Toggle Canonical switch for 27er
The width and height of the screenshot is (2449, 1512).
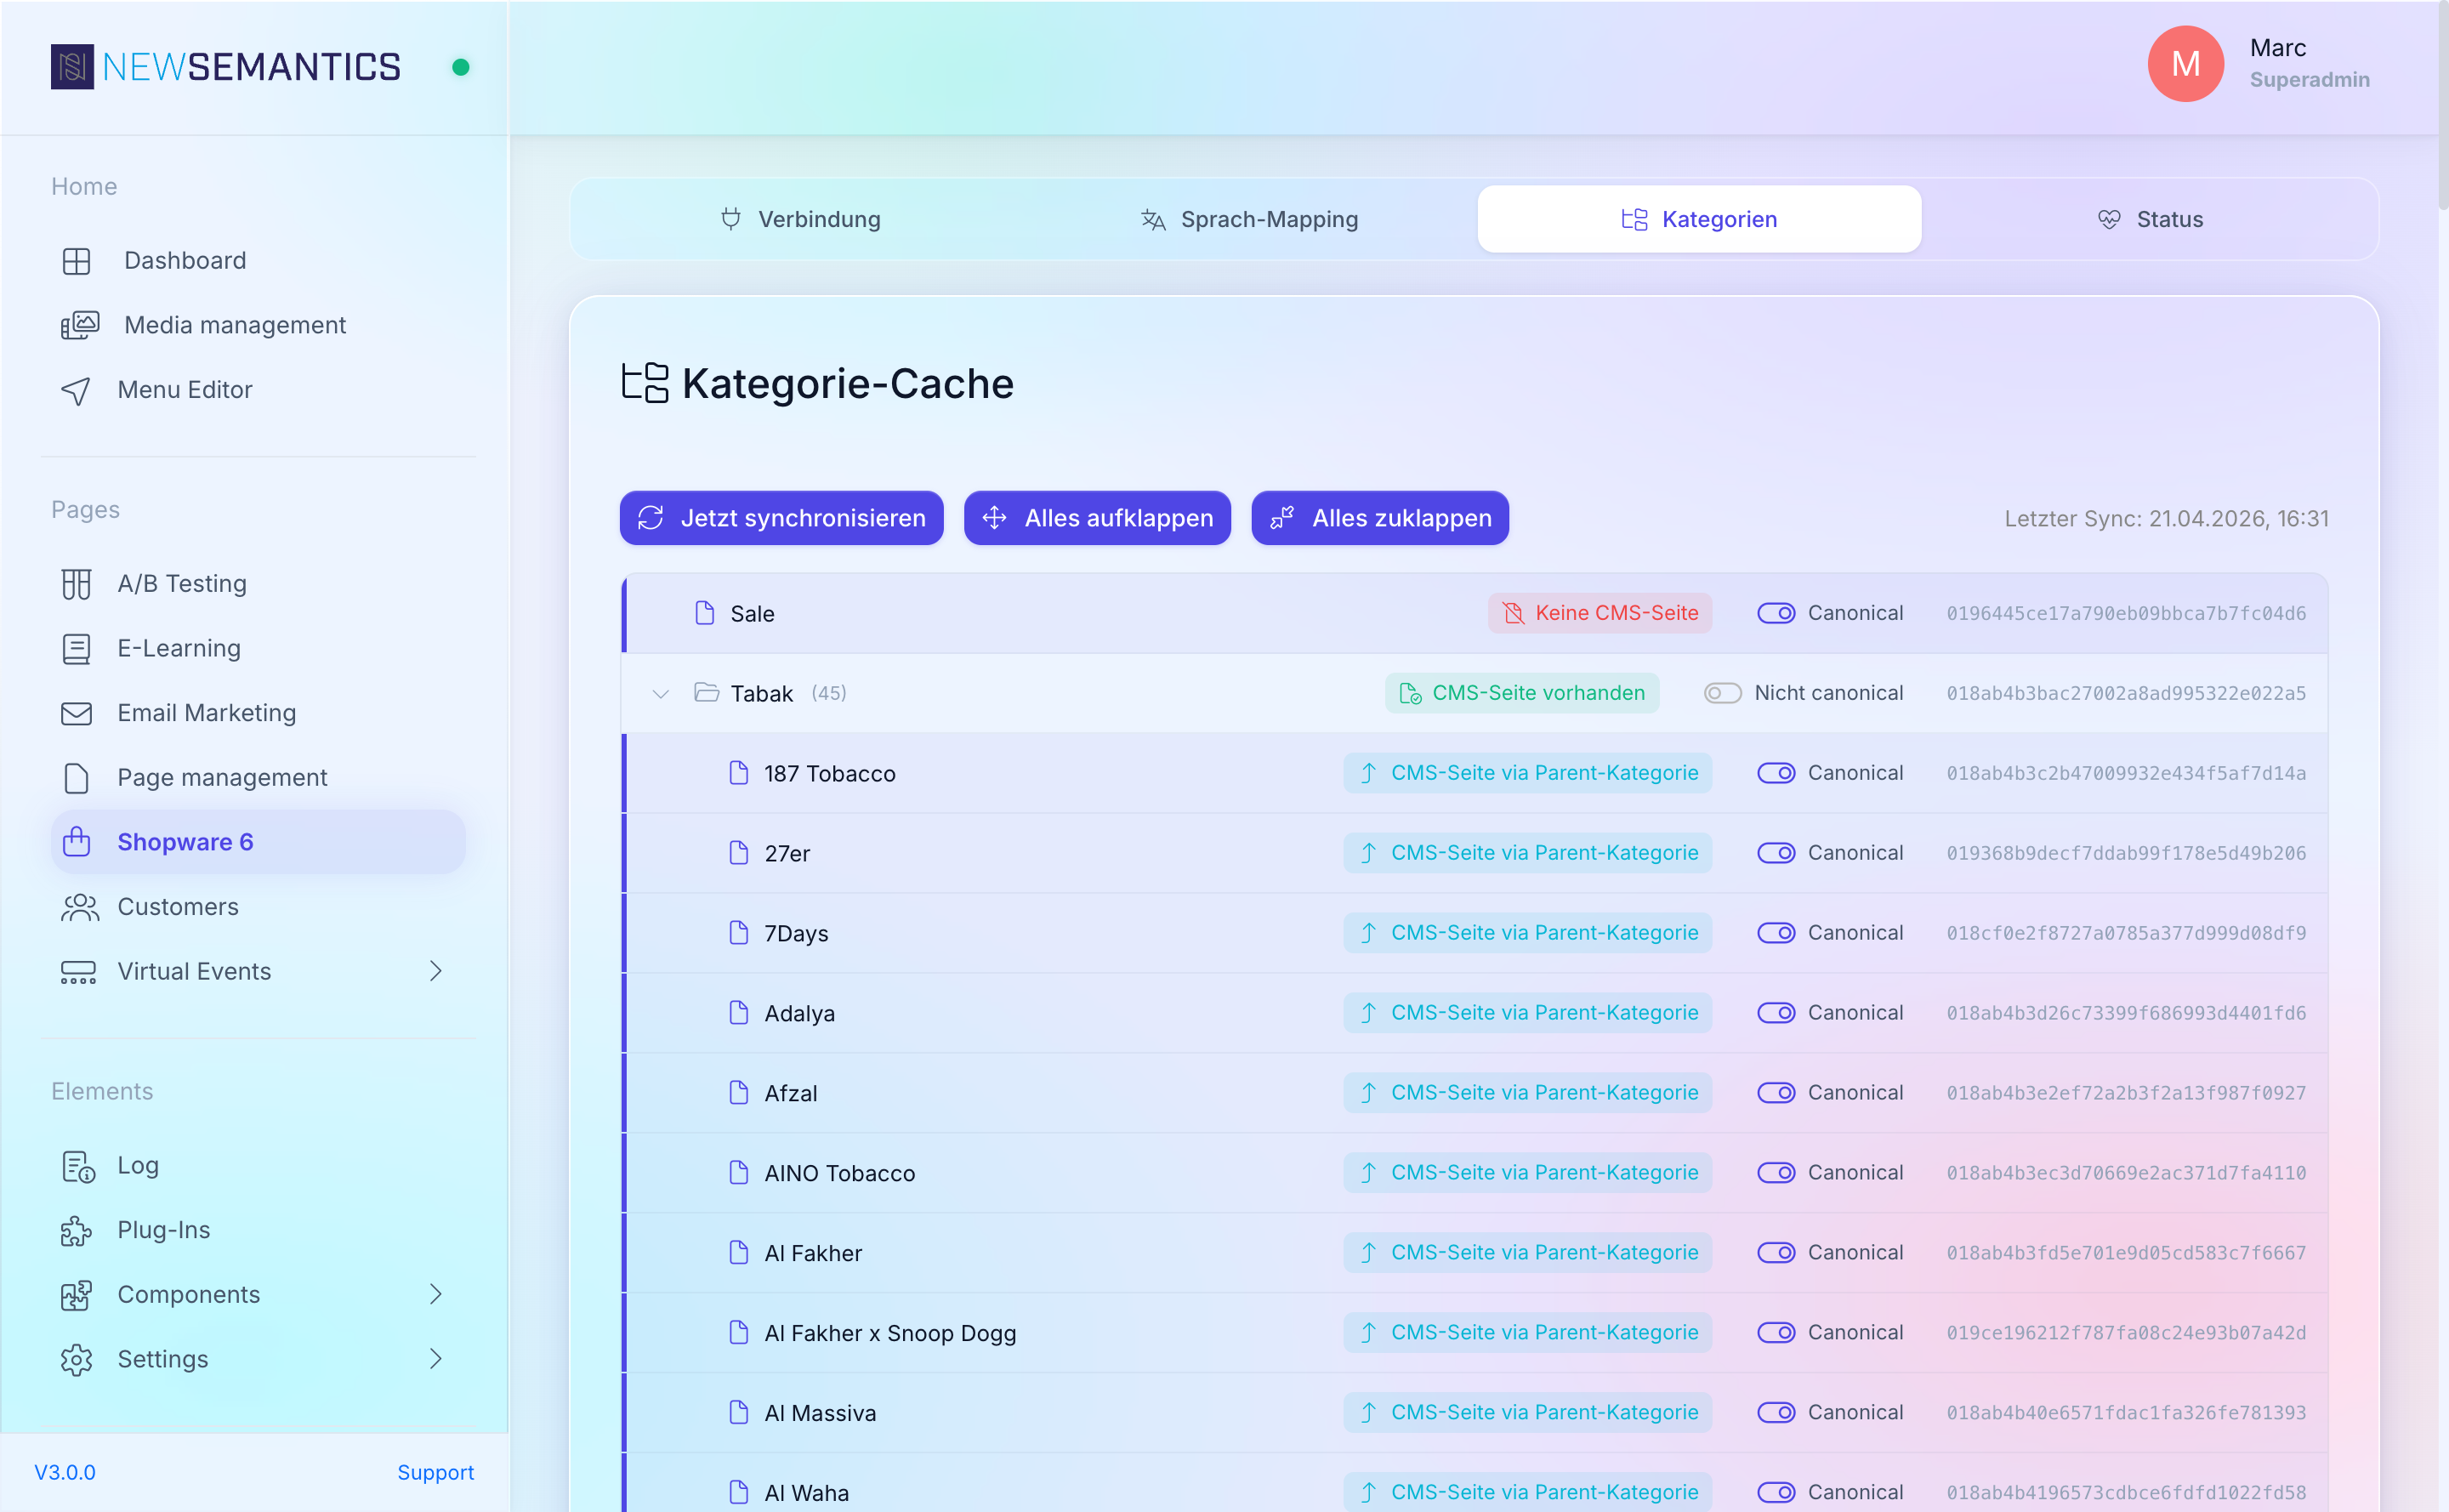[x=1776, y=853]
